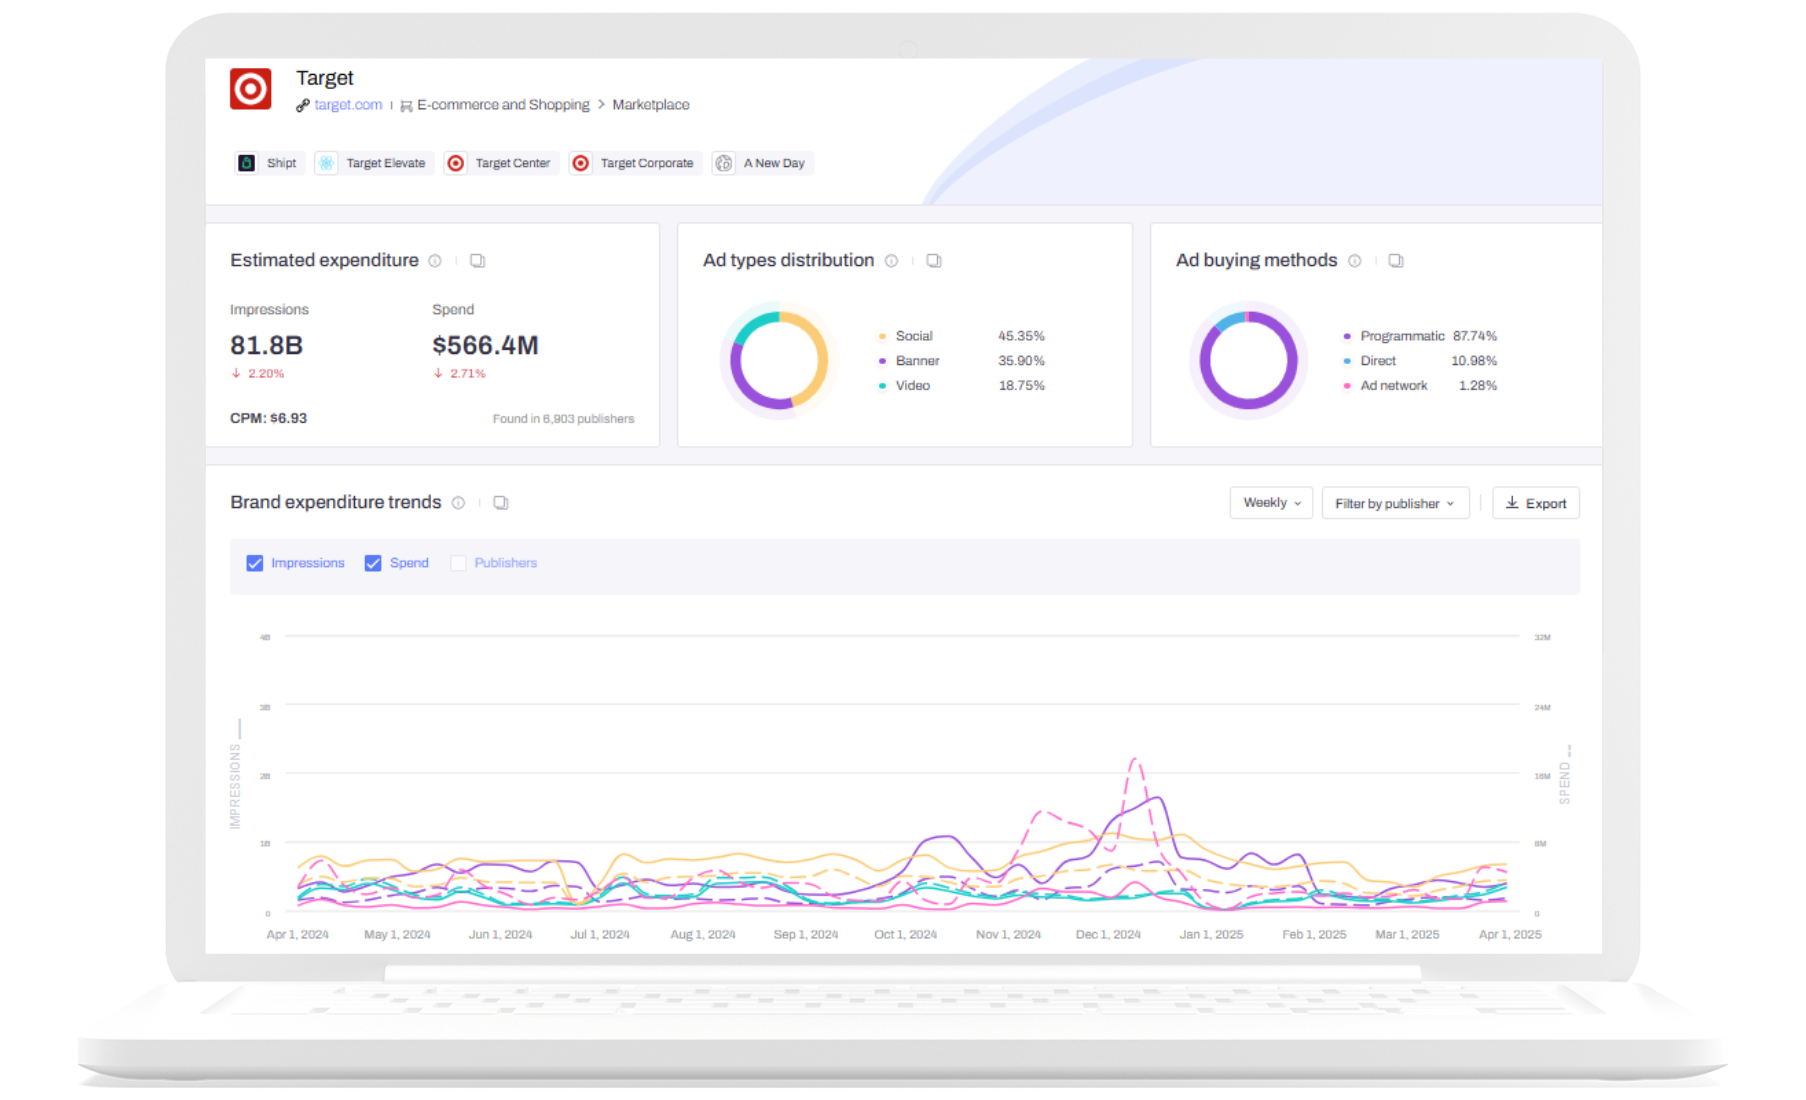1806x1100 pixels.
Task: Click the Export button
Action: (1536, 503)
